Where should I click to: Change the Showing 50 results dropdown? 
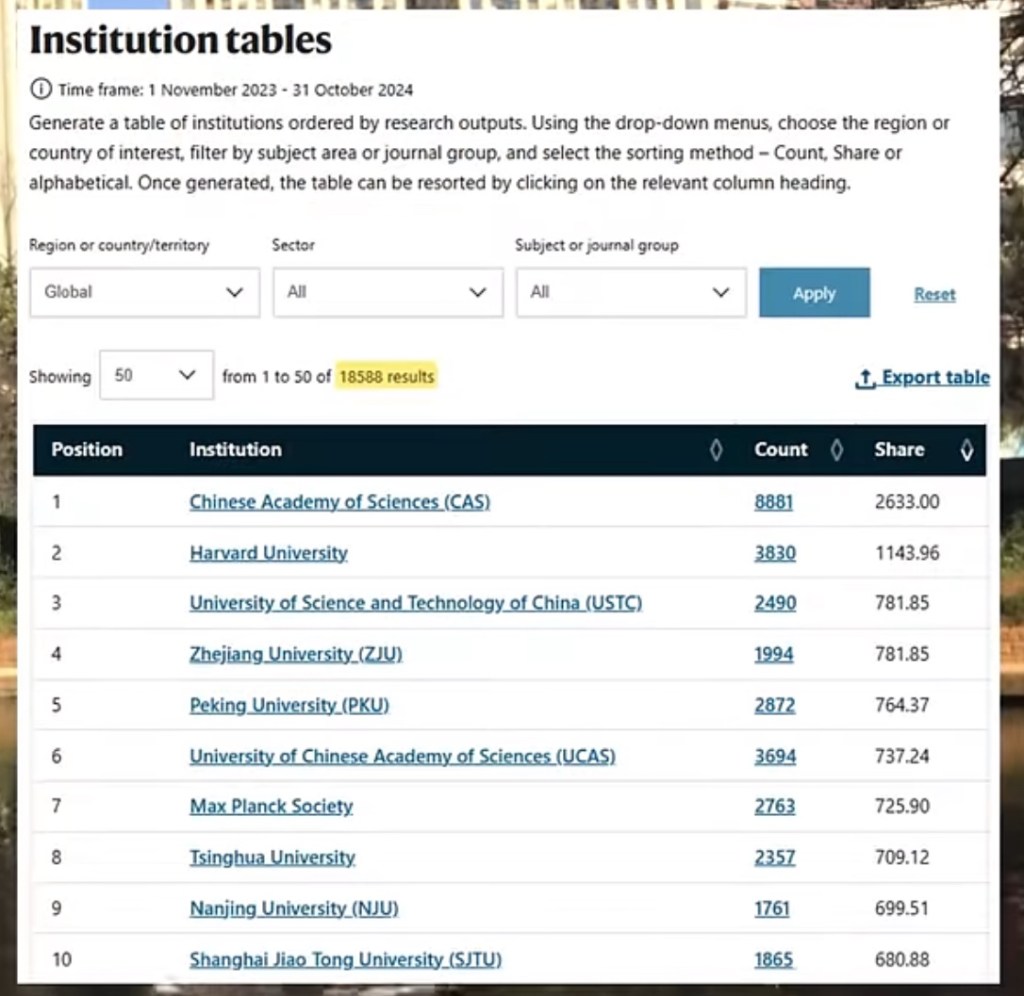[156, 375]
